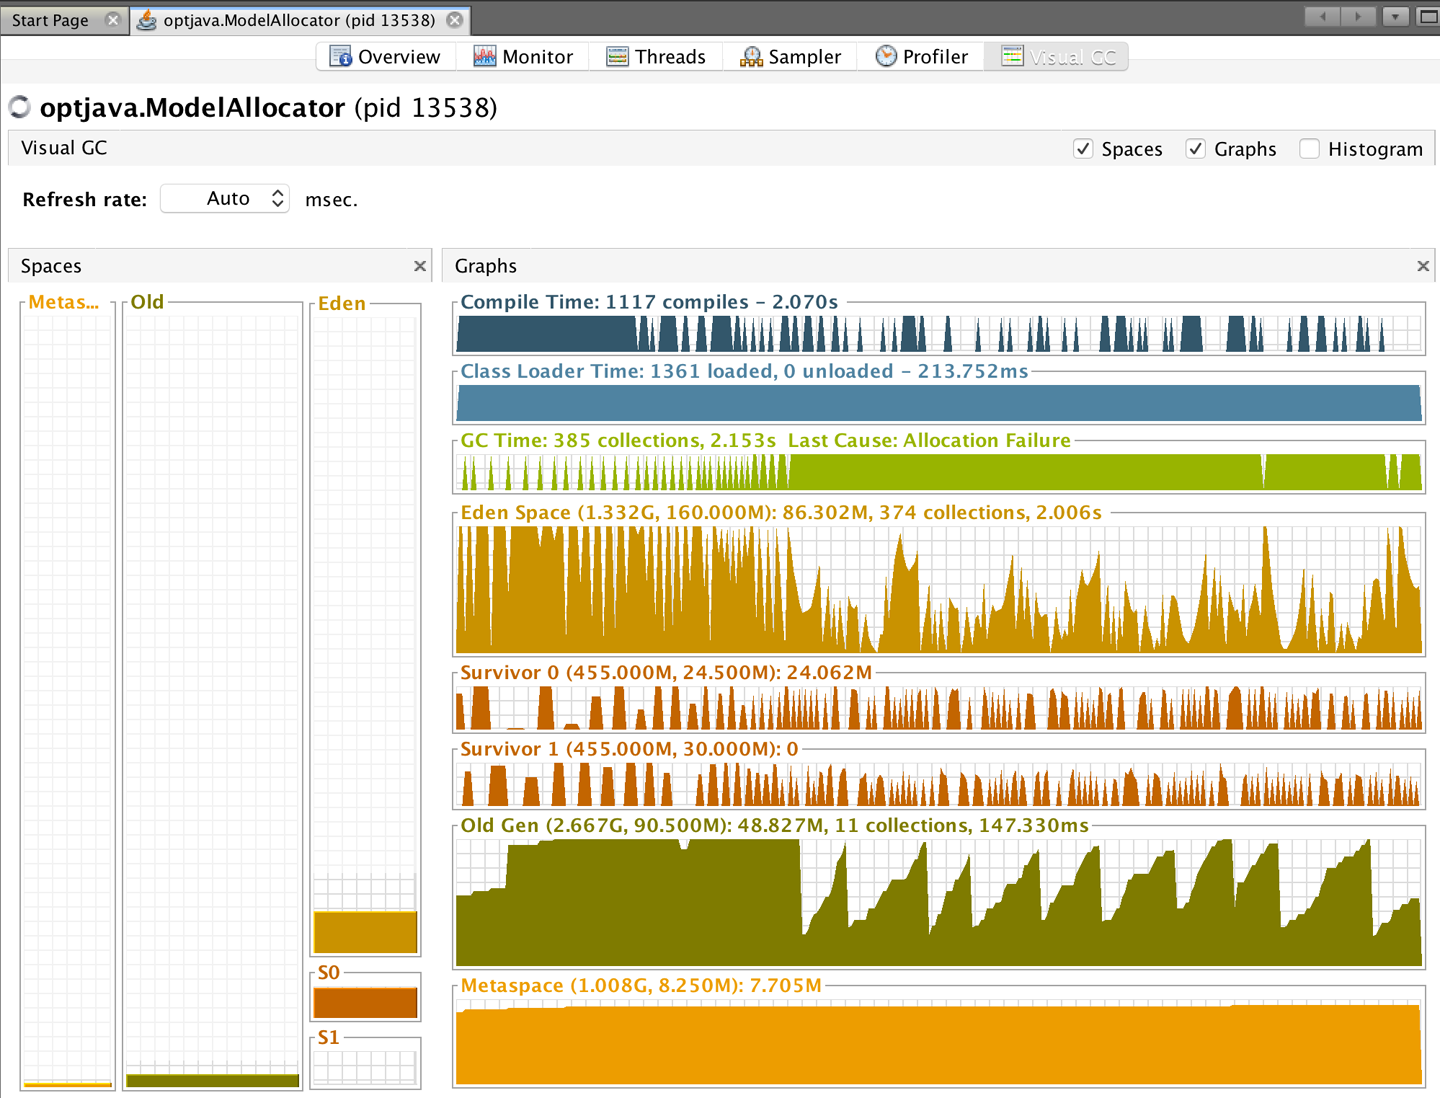The width and height of the screenshot is (1440, 1098).
Task: Enable the Histogram checkbox
Action: coord(1309,149)
